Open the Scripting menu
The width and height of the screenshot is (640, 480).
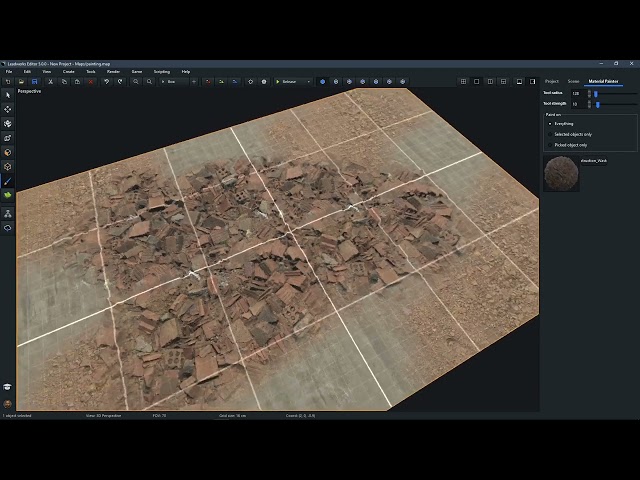click(x=162, y=71)
